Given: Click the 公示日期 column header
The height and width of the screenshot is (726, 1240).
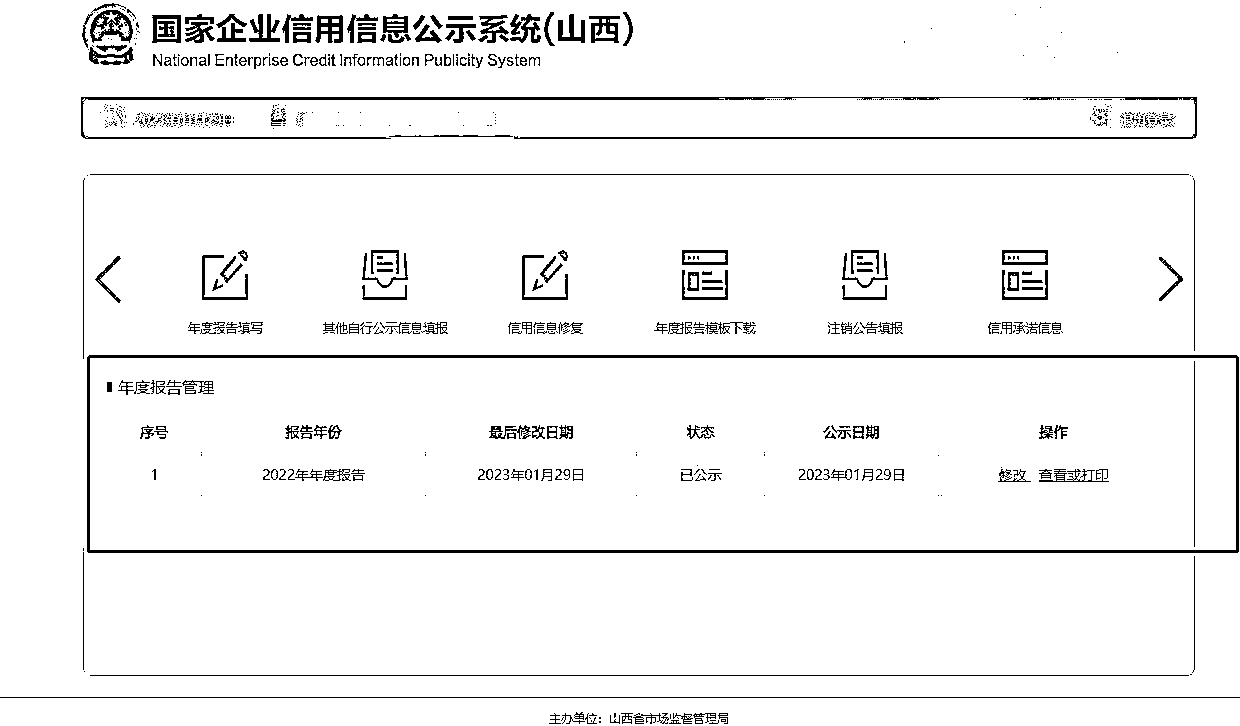Looking at the screenshot, I should pos(851,433).
